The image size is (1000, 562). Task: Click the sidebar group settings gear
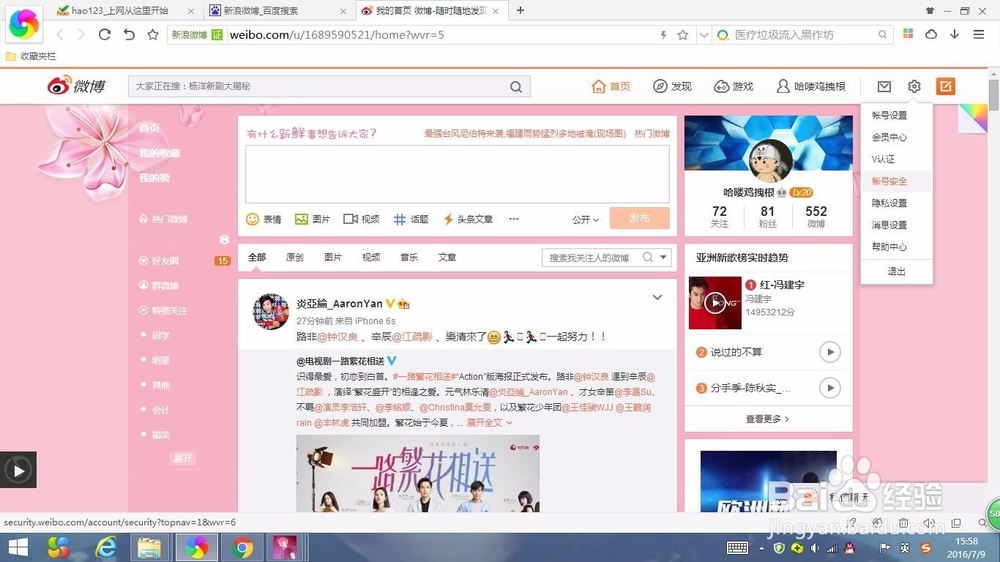coord(224,239)
